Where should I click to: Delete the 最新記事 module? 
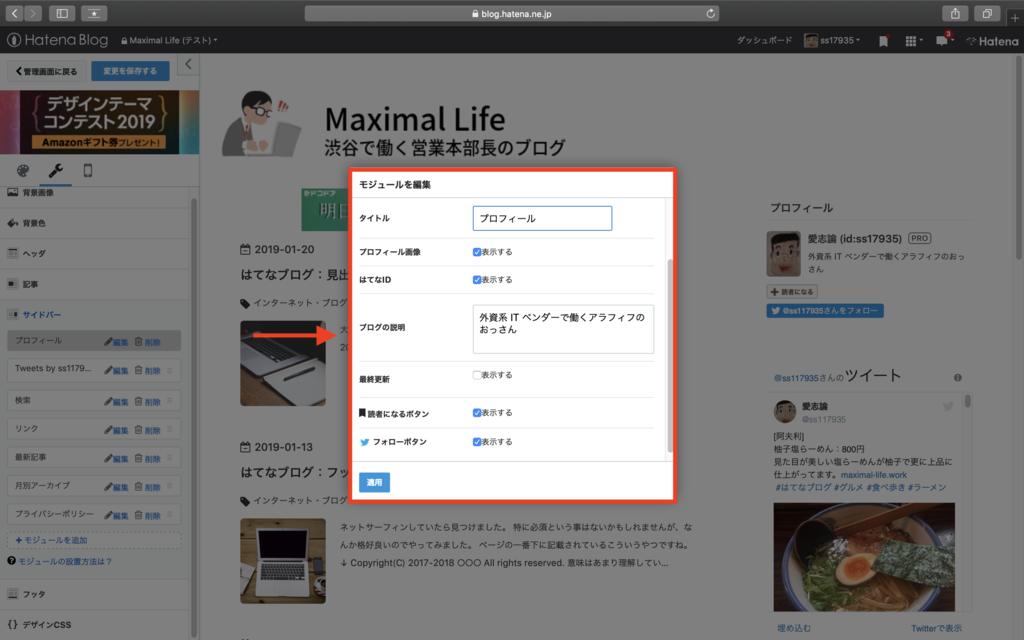(148, 458)
